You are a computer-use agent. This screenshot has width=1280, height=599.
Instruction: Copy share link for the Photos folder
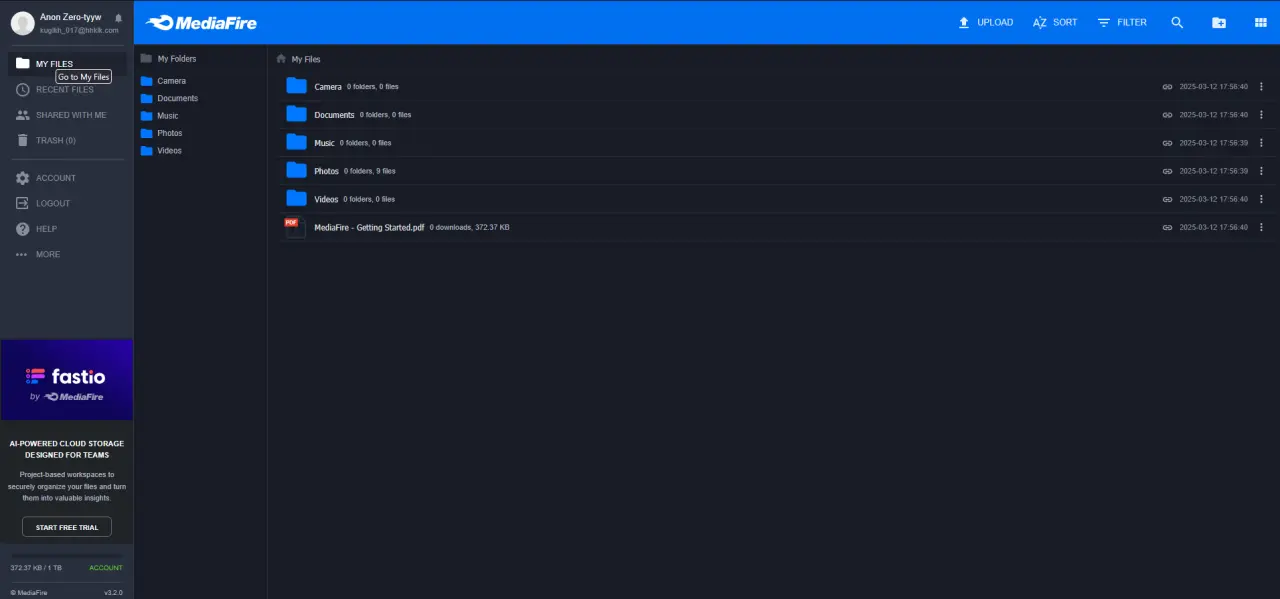pos(1167,171)
